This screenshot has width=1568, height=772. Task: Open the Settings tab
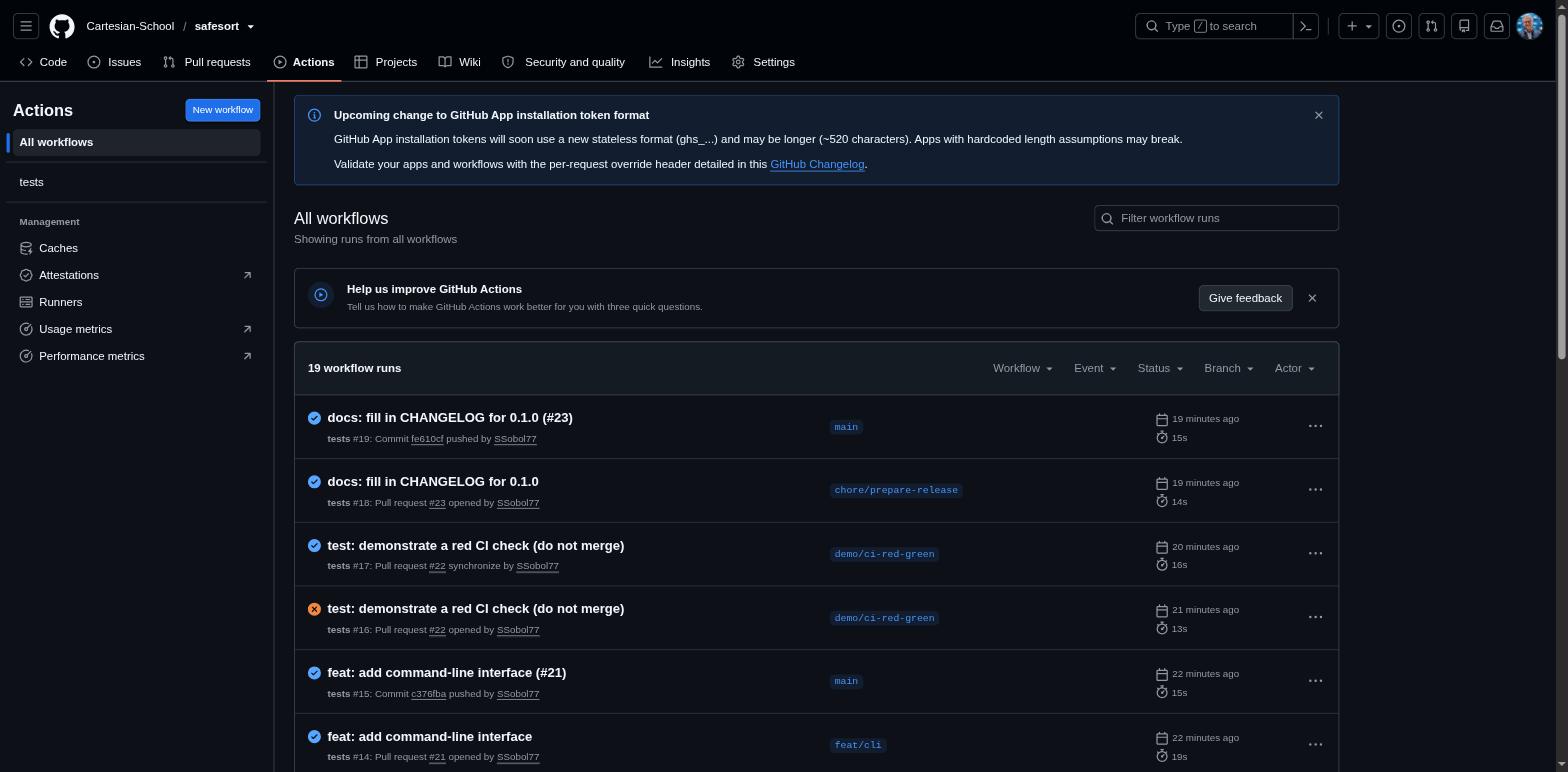pyautogui.click(x=763, y=62)
